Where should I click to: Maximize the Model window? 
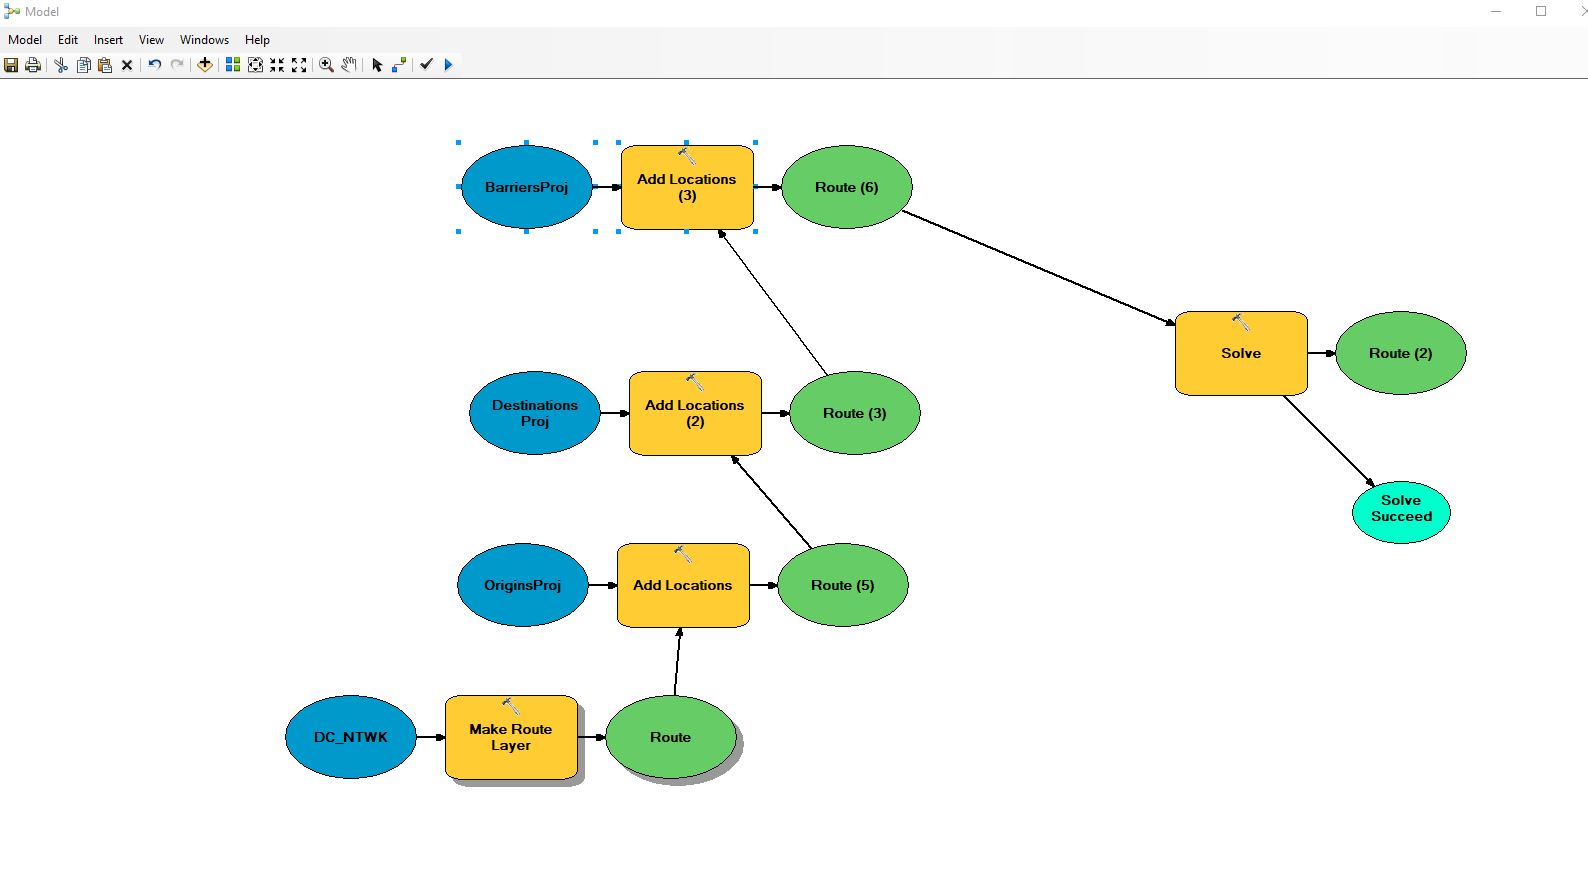click(1541, 11)
